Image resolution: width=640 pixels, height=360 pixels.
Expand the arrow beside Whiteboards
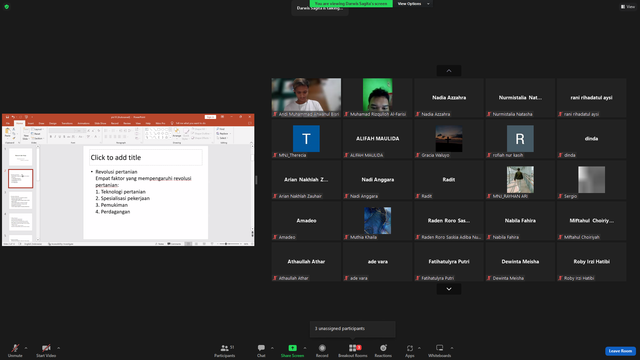[452, 348]
